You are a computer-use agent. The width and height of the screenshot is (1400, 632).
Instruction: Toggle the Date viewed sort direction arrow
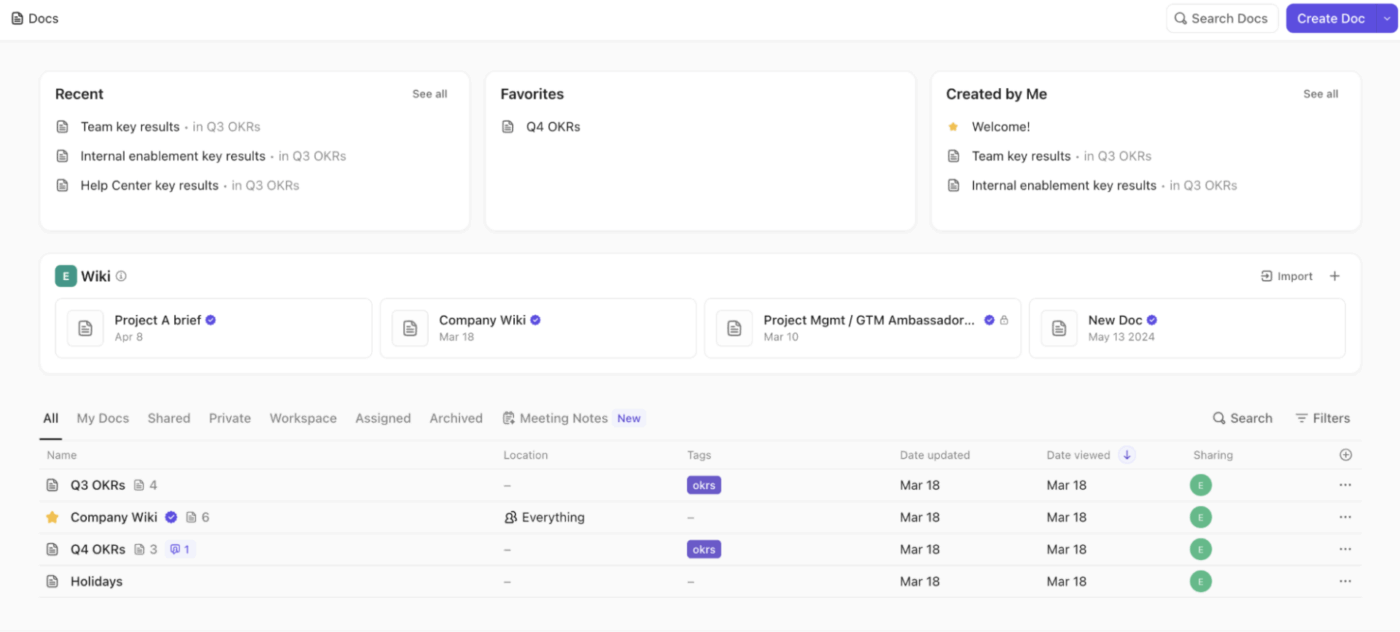pyautogui.click(x=1126, y=454)
